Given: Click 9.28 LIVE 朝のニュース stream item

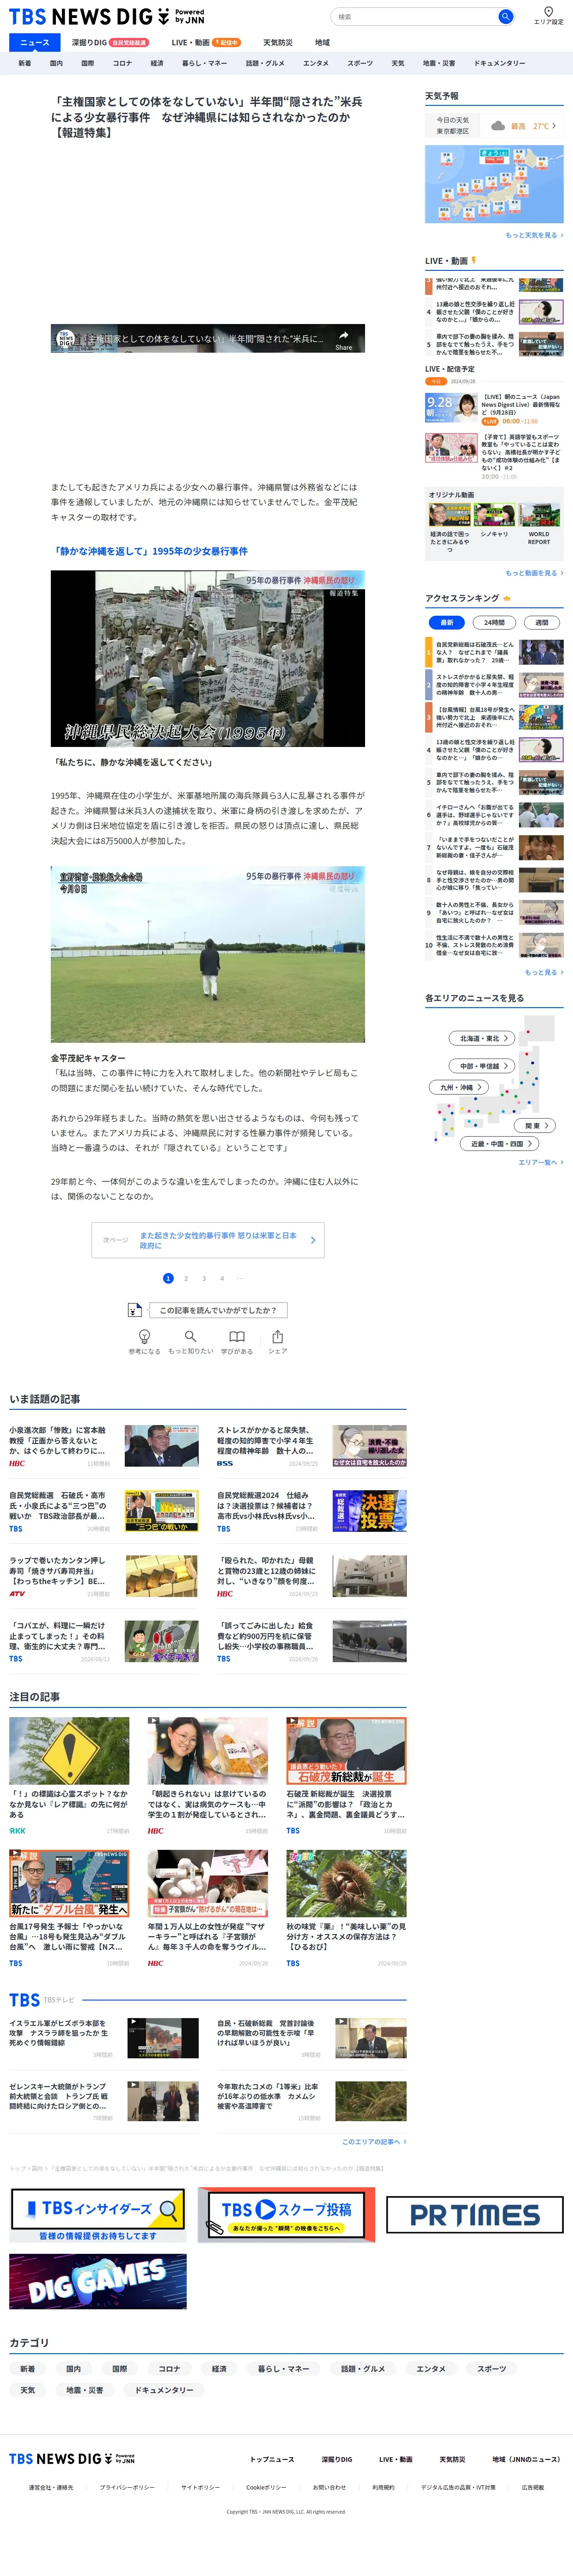Looking at the screenshot, I should pyautogui.click(x=494, y=409).
